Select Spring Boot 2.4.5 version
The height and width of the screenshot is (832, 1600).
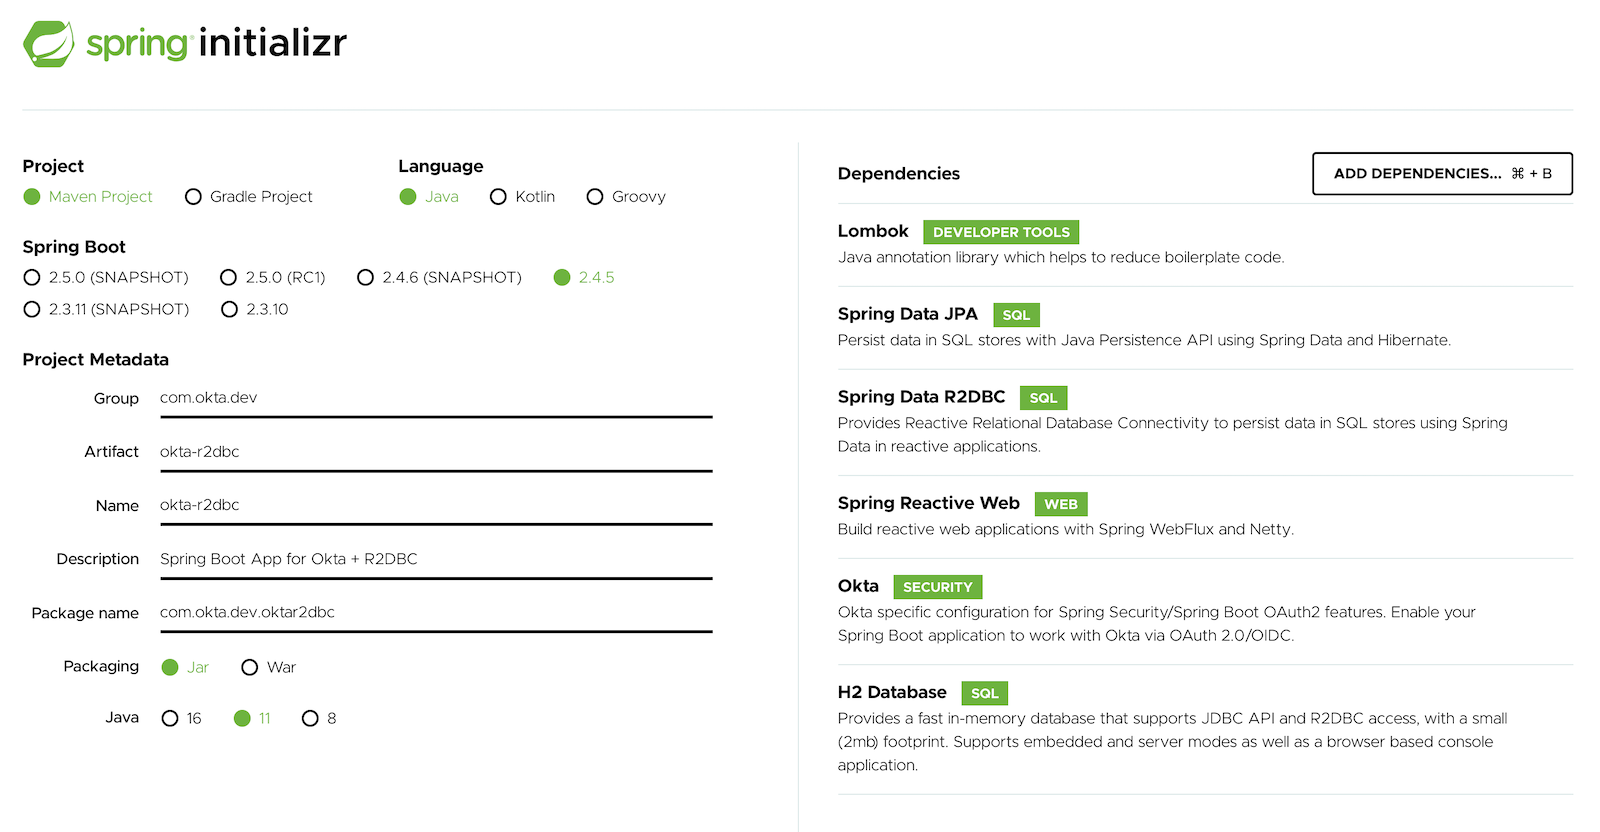coord(584,277)
